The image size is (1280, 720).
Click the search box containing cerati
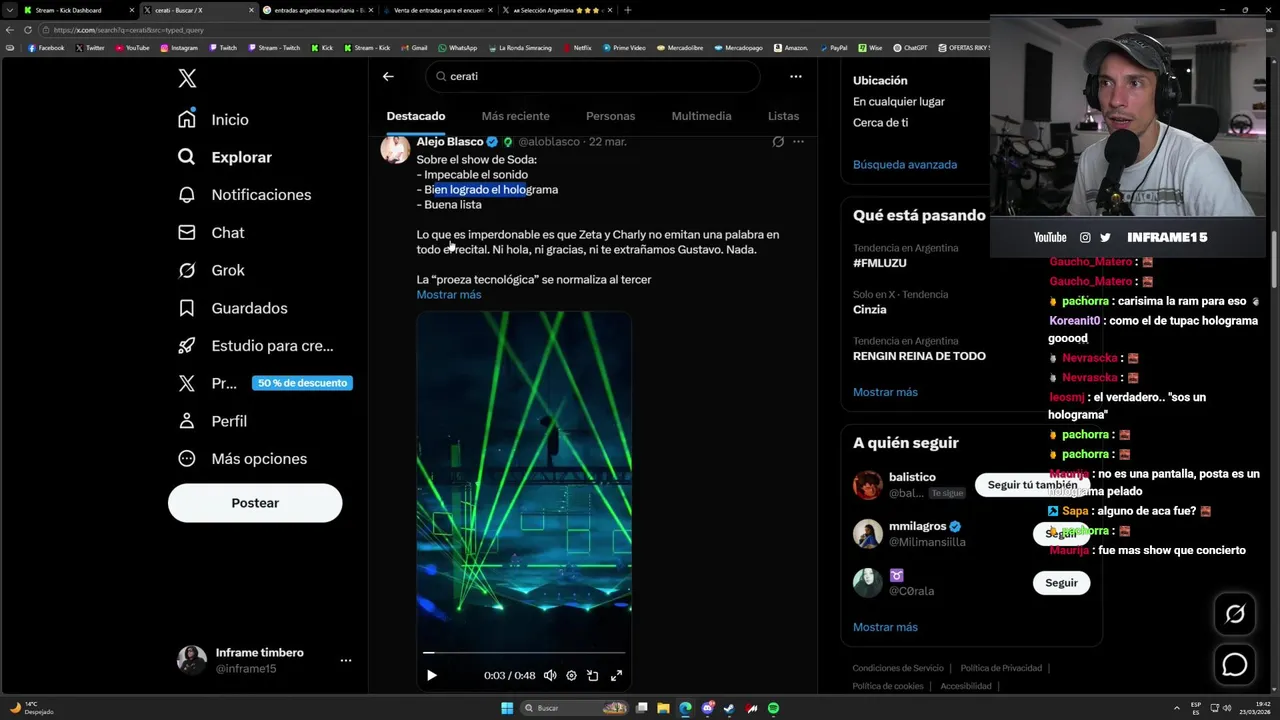tap(592, 76)
